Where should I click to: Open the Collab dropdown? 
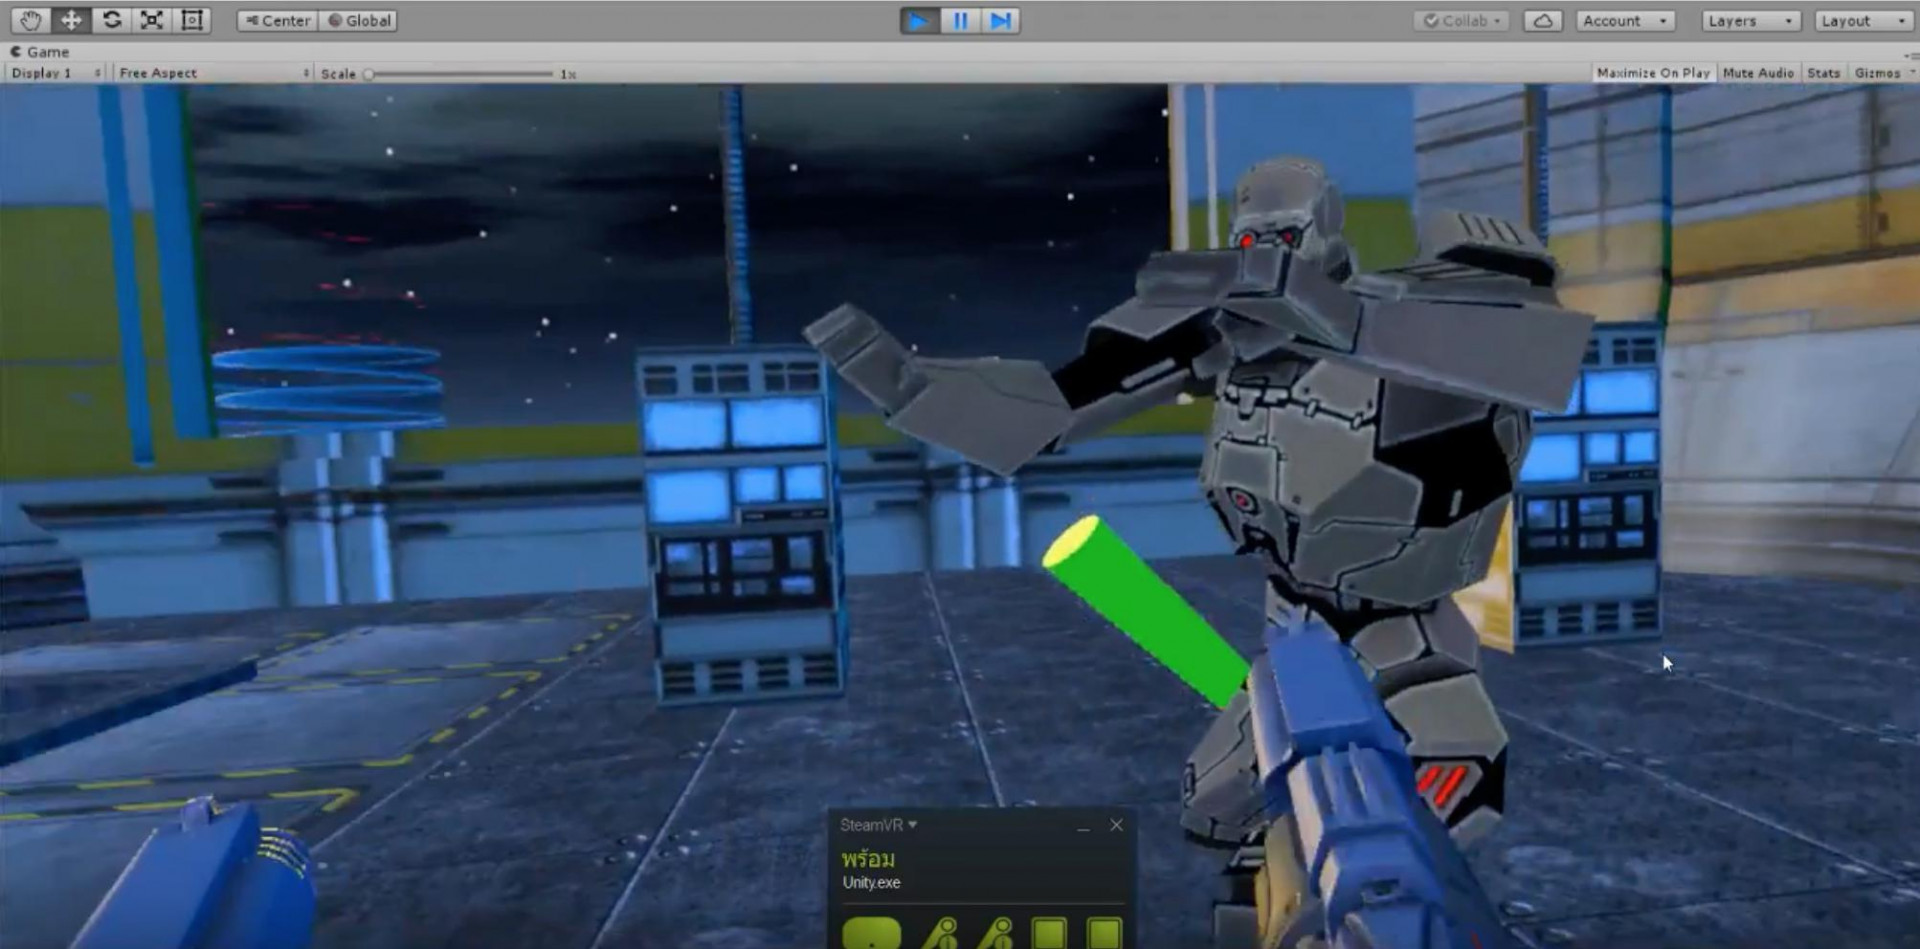pos(1462,21)
